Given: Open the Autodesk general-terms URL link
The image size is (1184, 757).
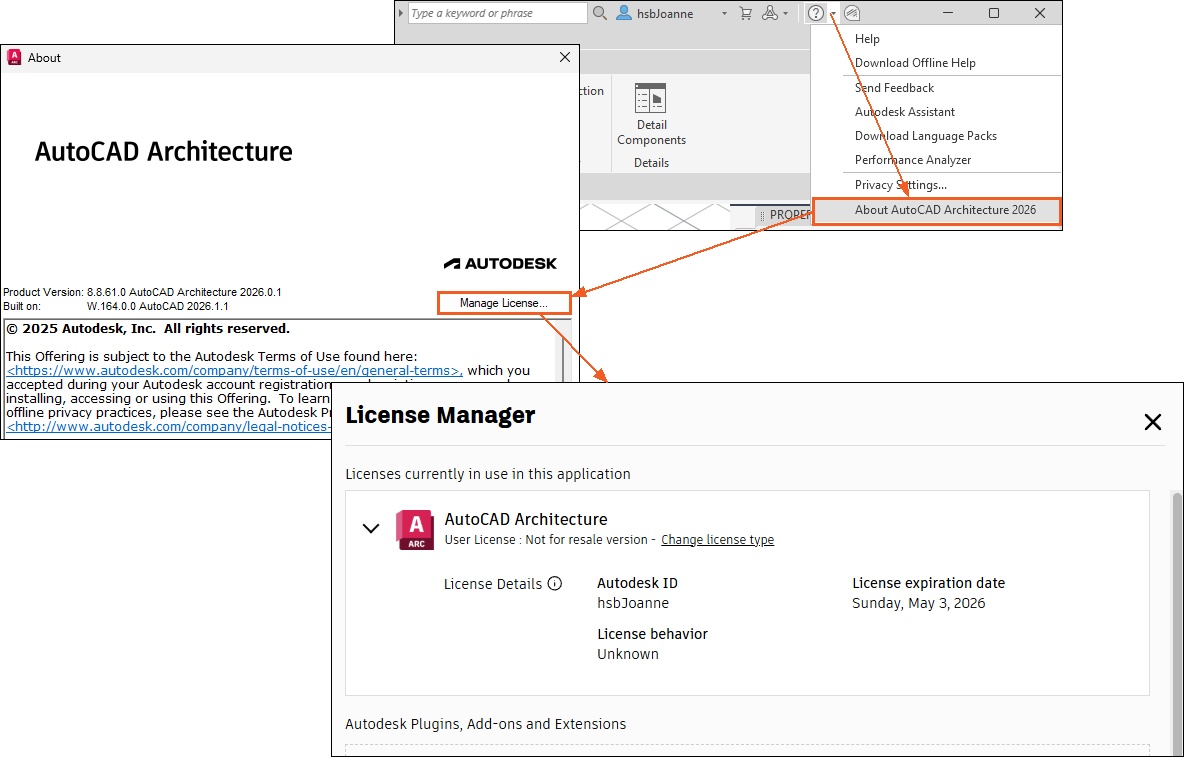Looking at the screenshot, I should (235, 371).
